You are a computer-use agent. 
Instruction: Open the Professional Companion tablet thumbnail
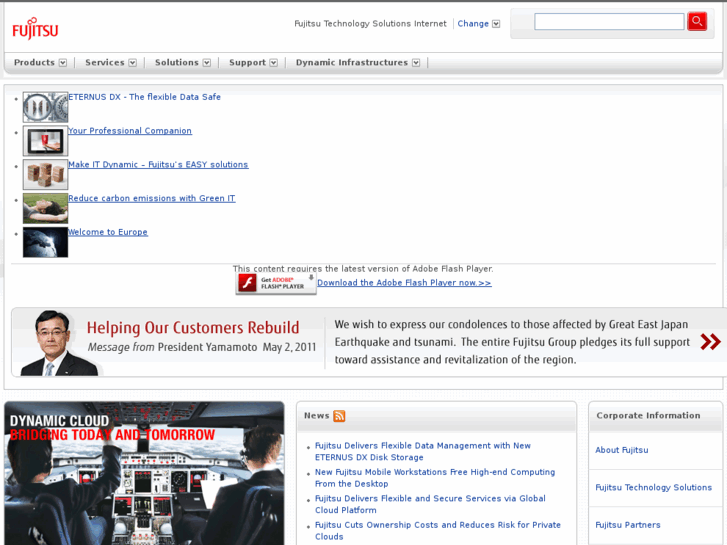coord(45,141)
